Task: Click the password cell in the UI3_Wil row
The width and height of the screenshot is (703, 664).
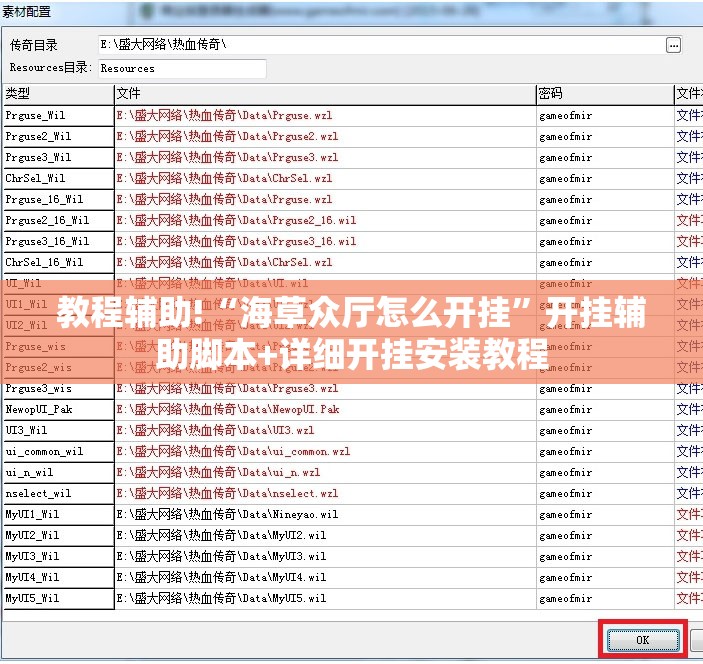Action: point(605,431)
